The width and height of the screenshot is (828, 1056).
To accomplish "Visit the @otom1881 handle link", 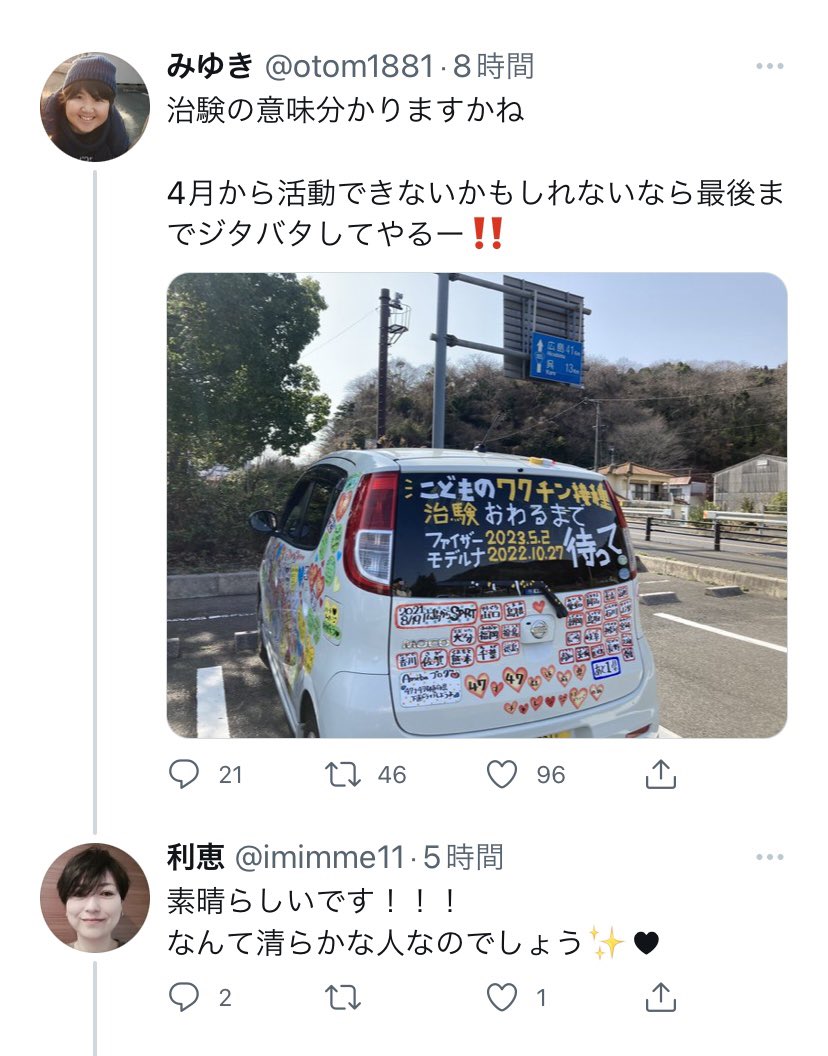I will coord(349,66).
